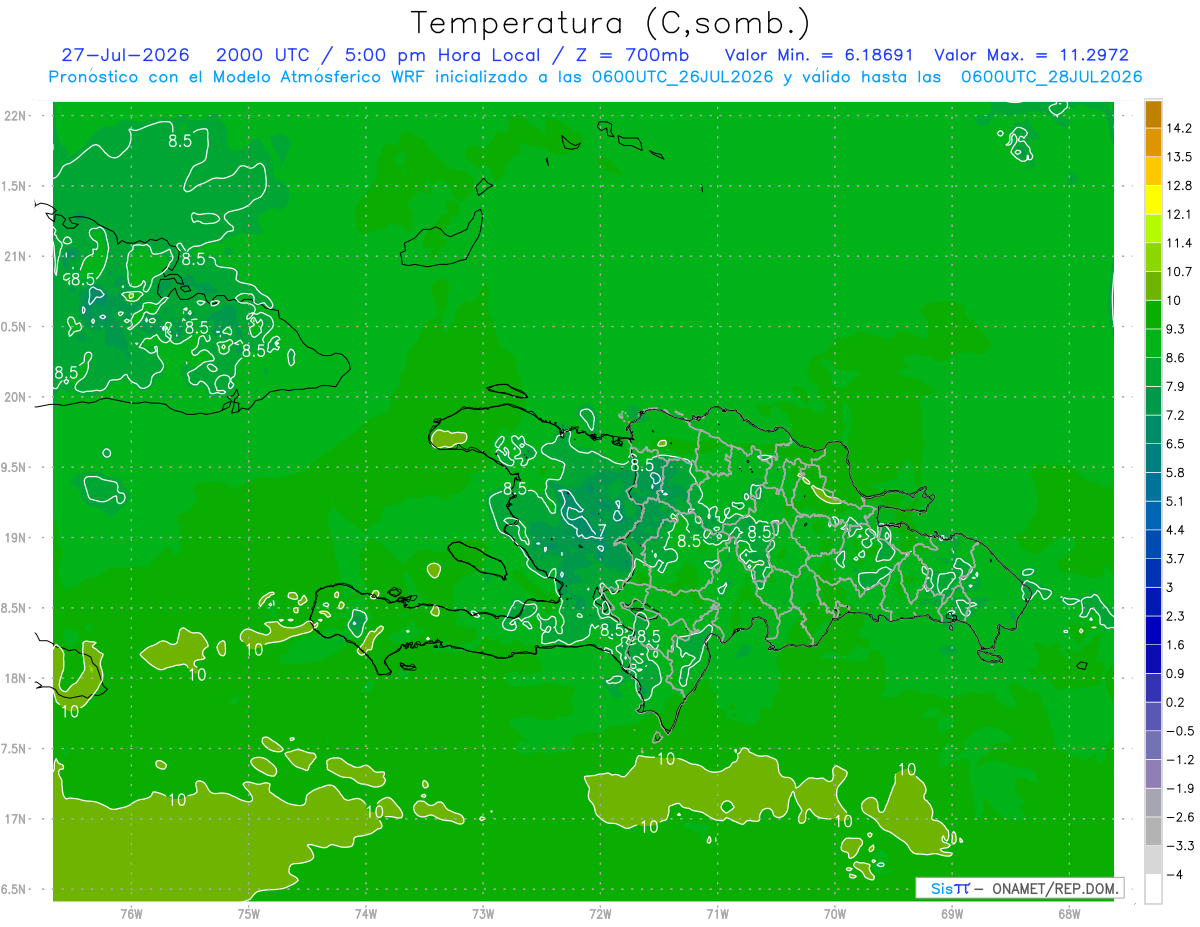Click the color bar segment between 13.5 and 14.2

click(x=1153, y=142)
